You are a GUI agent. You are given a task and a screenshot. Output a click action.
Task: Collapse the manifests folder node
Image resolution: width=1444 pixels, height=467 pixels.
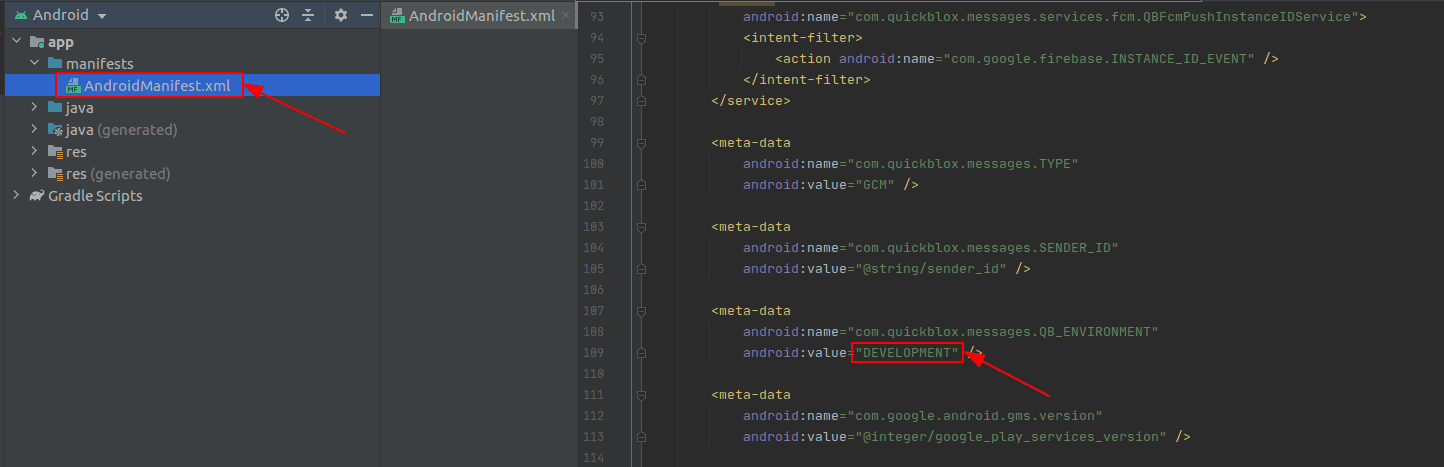tap(35, 64)
